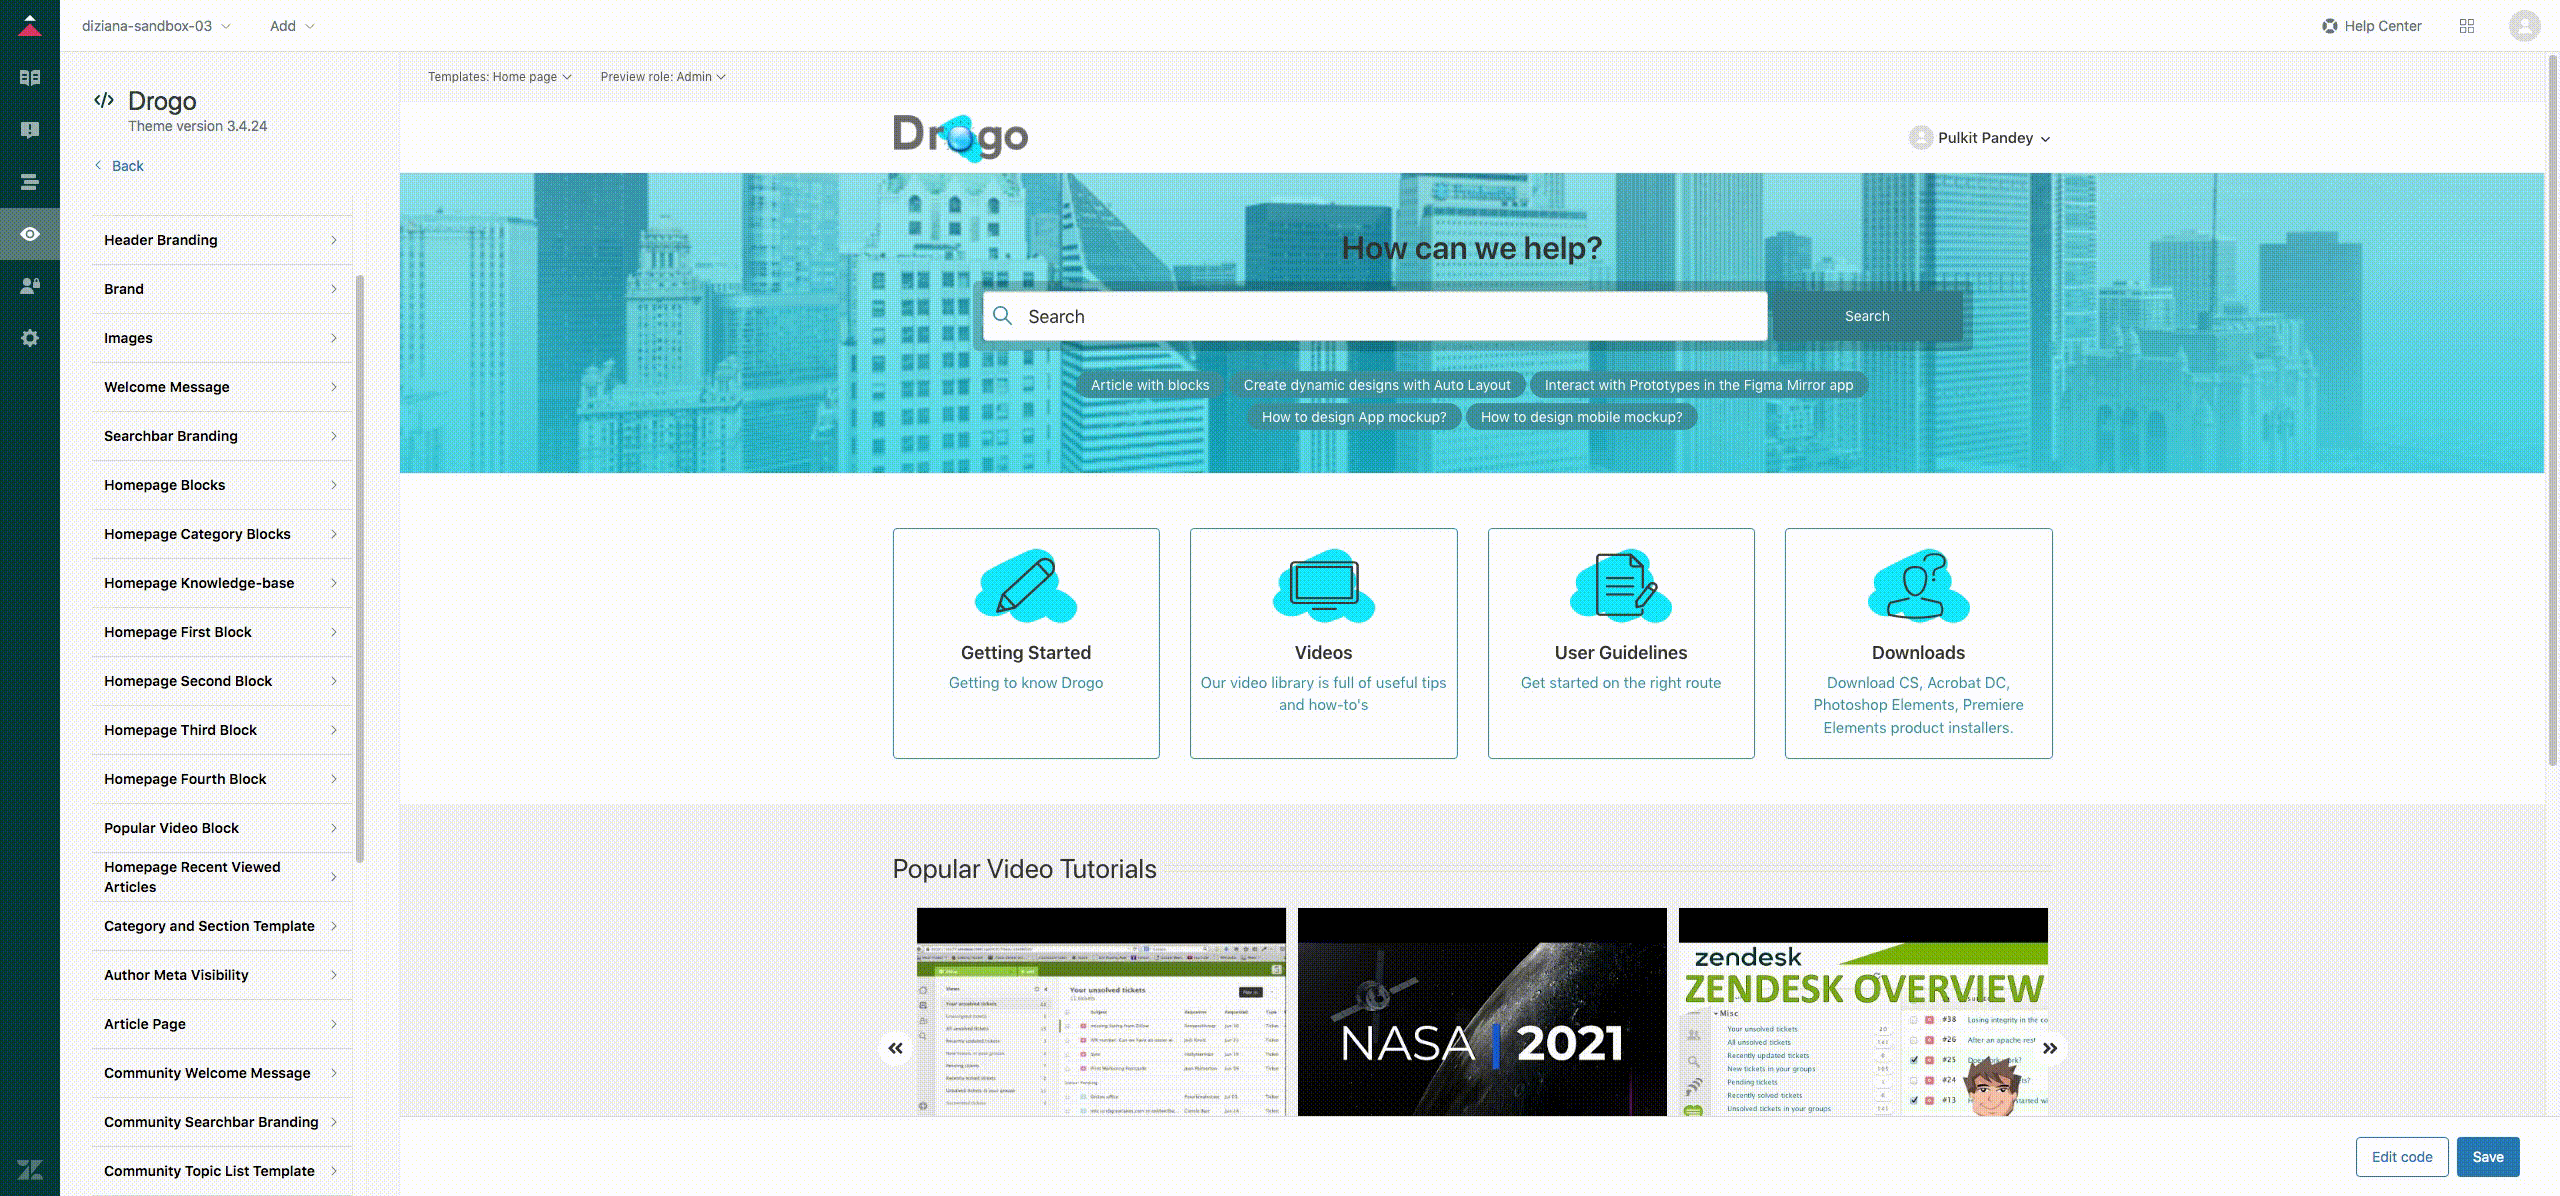
Task: Click the settings panel vertical scrollbar
Action: point(360,568)
